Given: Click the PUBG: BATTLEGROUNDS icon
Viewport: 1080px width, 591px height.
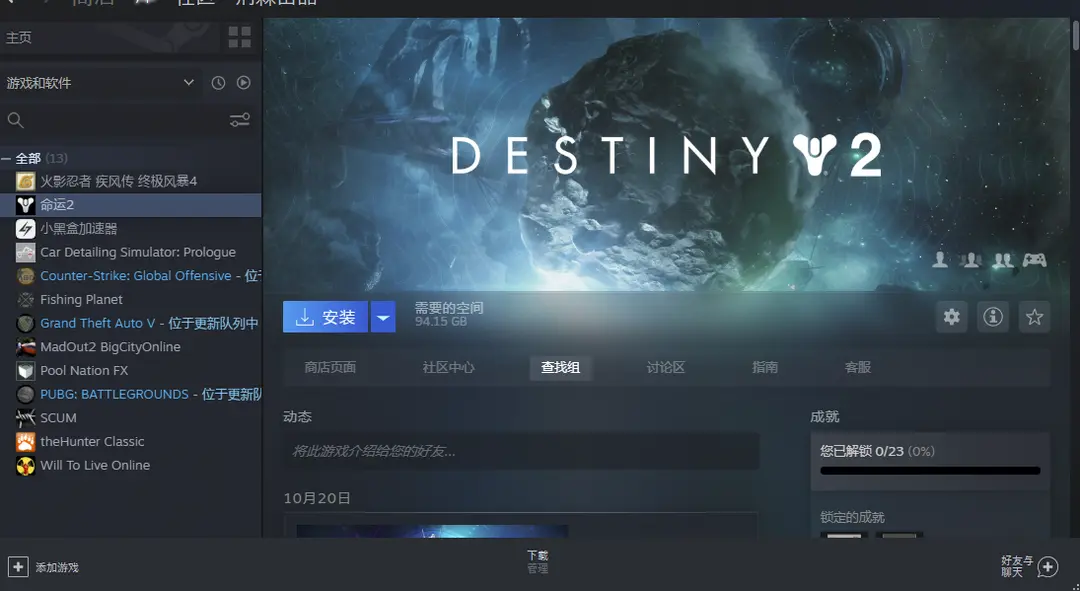Looking at the screenshot, I should click(25, 394).
